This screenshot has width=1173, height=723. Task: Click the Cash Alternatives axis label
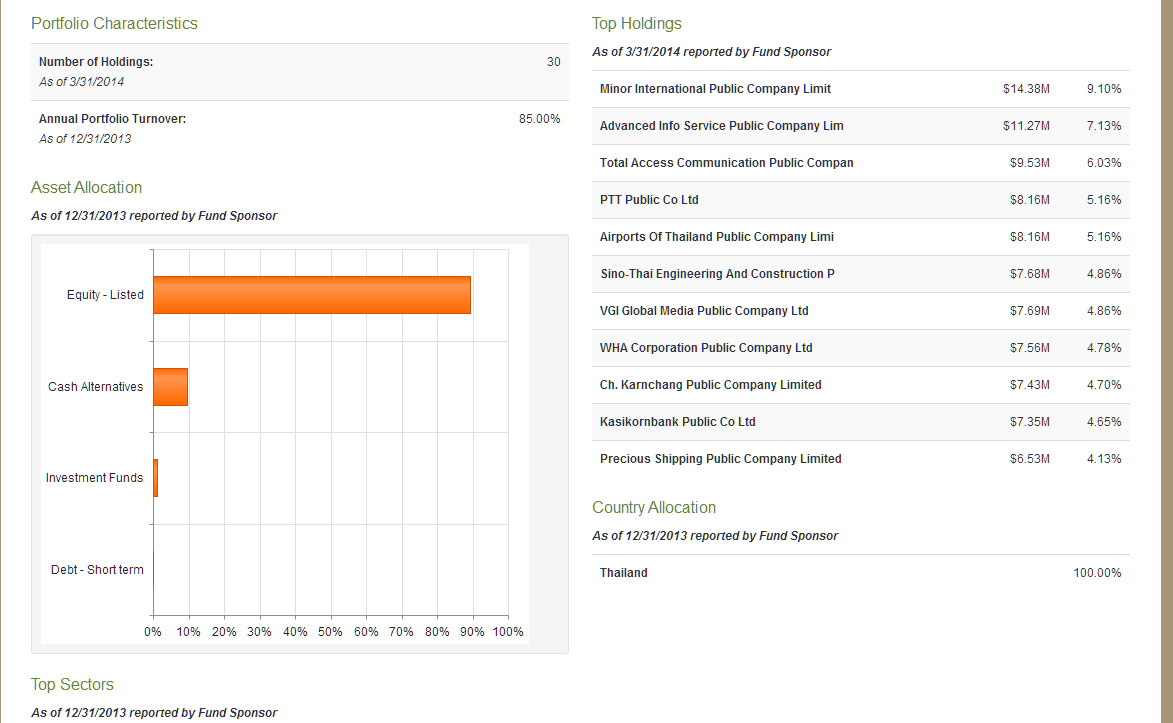coord(95,387)
